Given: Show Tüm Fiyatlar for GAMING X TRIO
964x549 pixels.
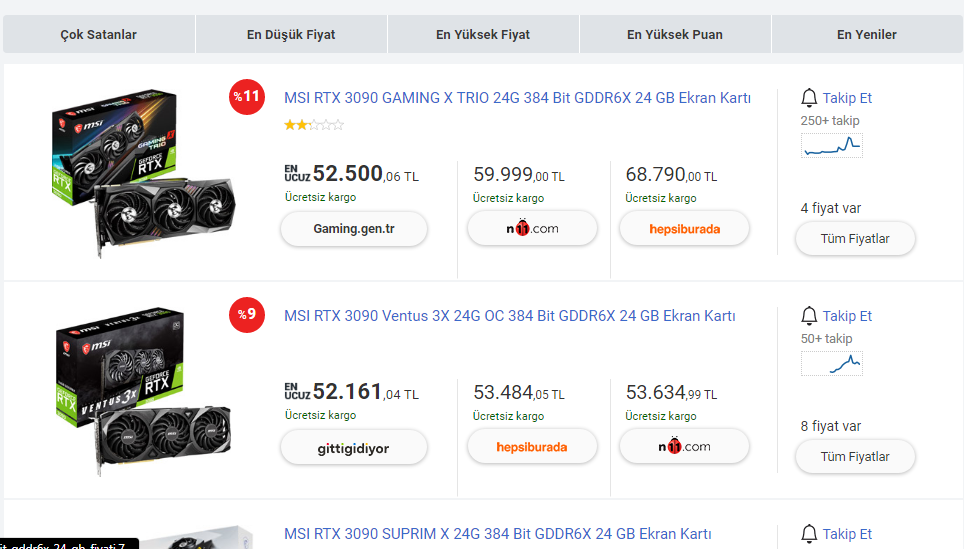Looking at the screenshot, I should tap(855, 239).
